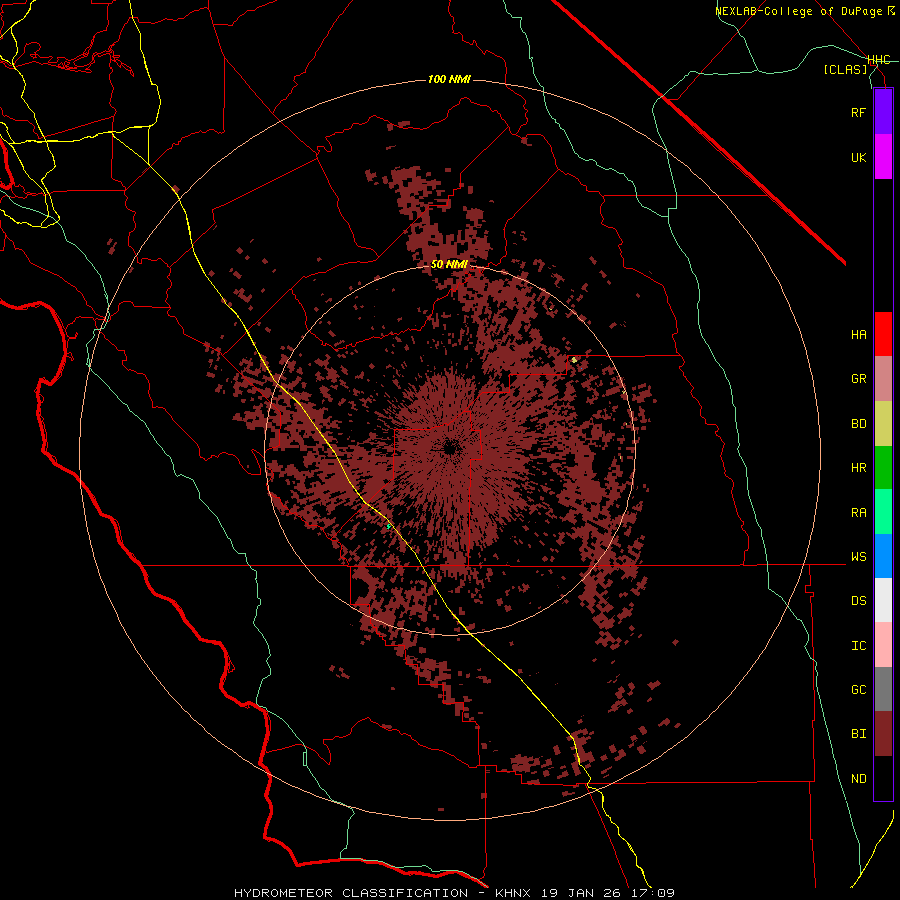Click the IC light pink legend swatch
Screen dimensions: 900x900
tap(883, 645)
